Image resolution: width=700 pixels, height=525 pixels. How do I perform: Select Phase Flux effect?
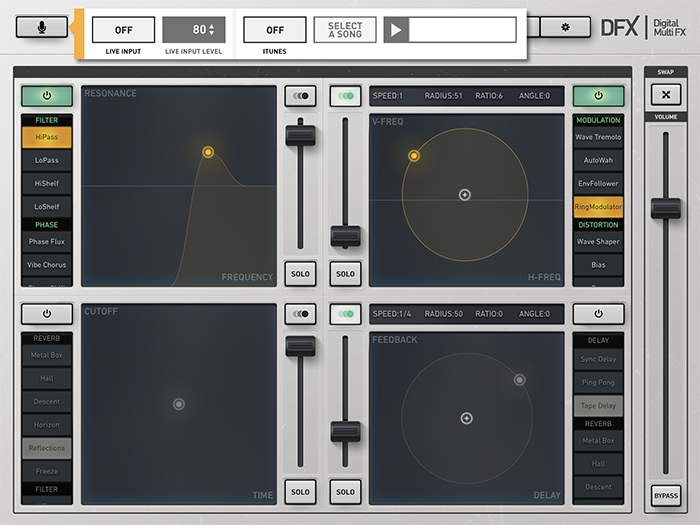click(47, 242)
